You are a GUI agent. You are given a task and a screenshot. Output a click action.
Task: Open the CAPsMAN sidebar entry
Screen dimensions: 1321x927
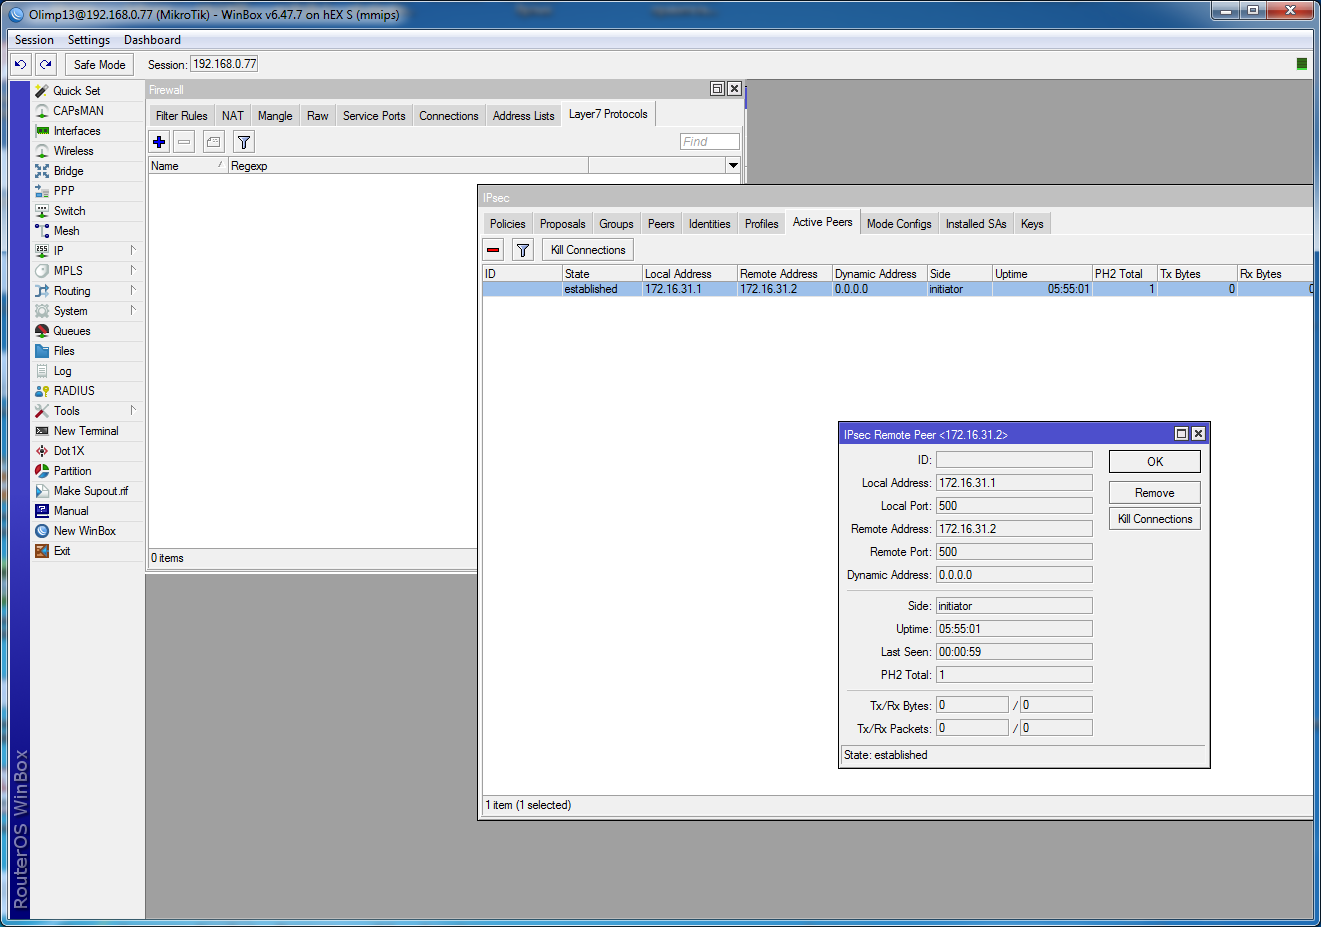[x=78, y=111]
